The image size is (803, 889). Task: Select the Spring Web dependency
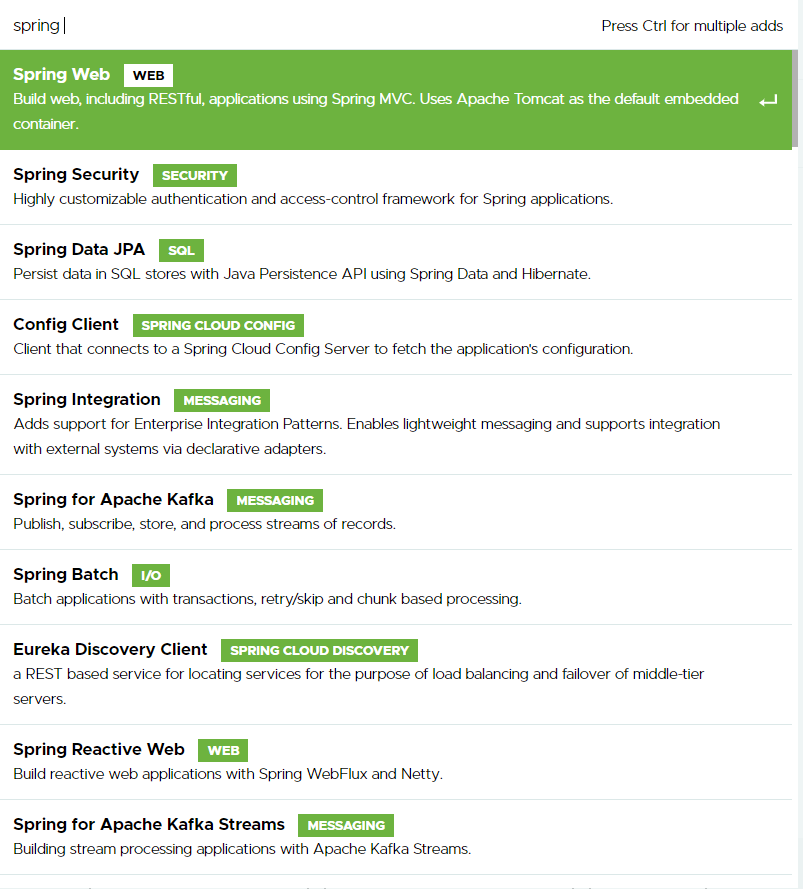coord(396,100)
